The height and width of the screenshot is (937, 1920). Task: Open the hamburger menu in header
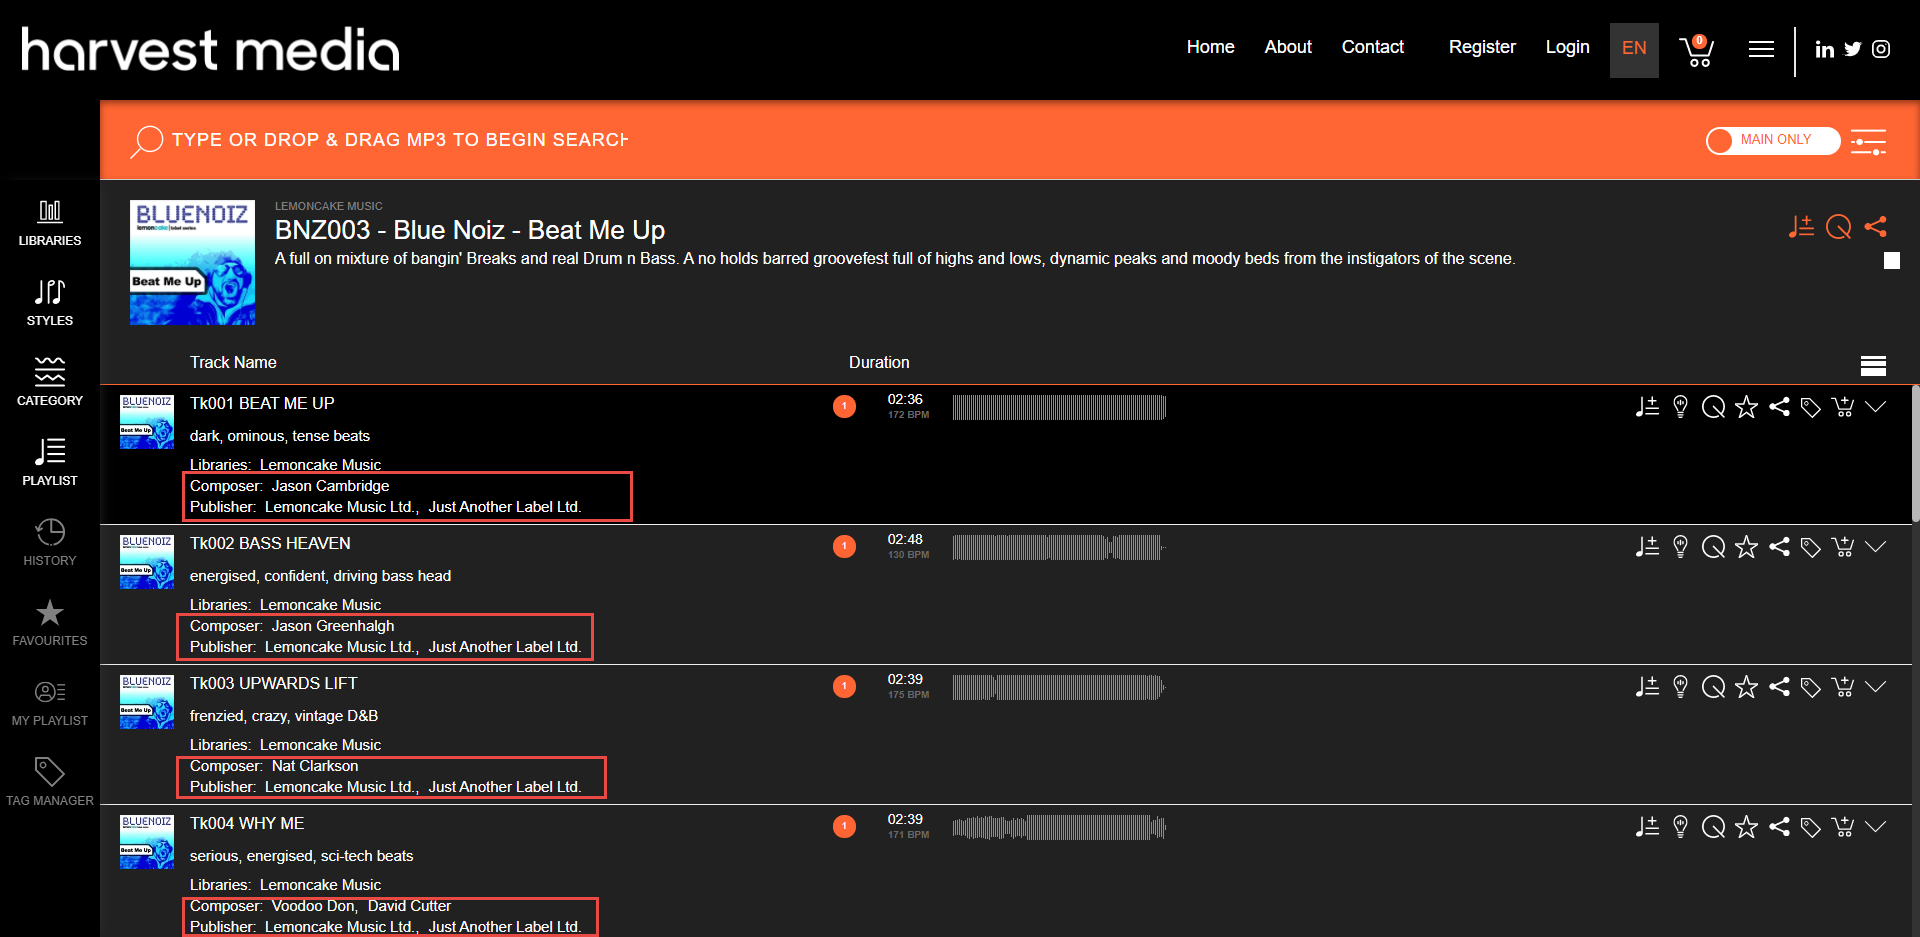click(1761, 49)
